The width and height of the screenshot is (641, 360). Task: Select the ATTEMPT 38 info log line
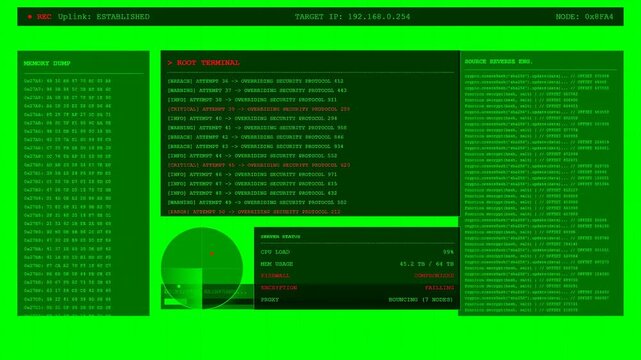(x=252, y=100)
